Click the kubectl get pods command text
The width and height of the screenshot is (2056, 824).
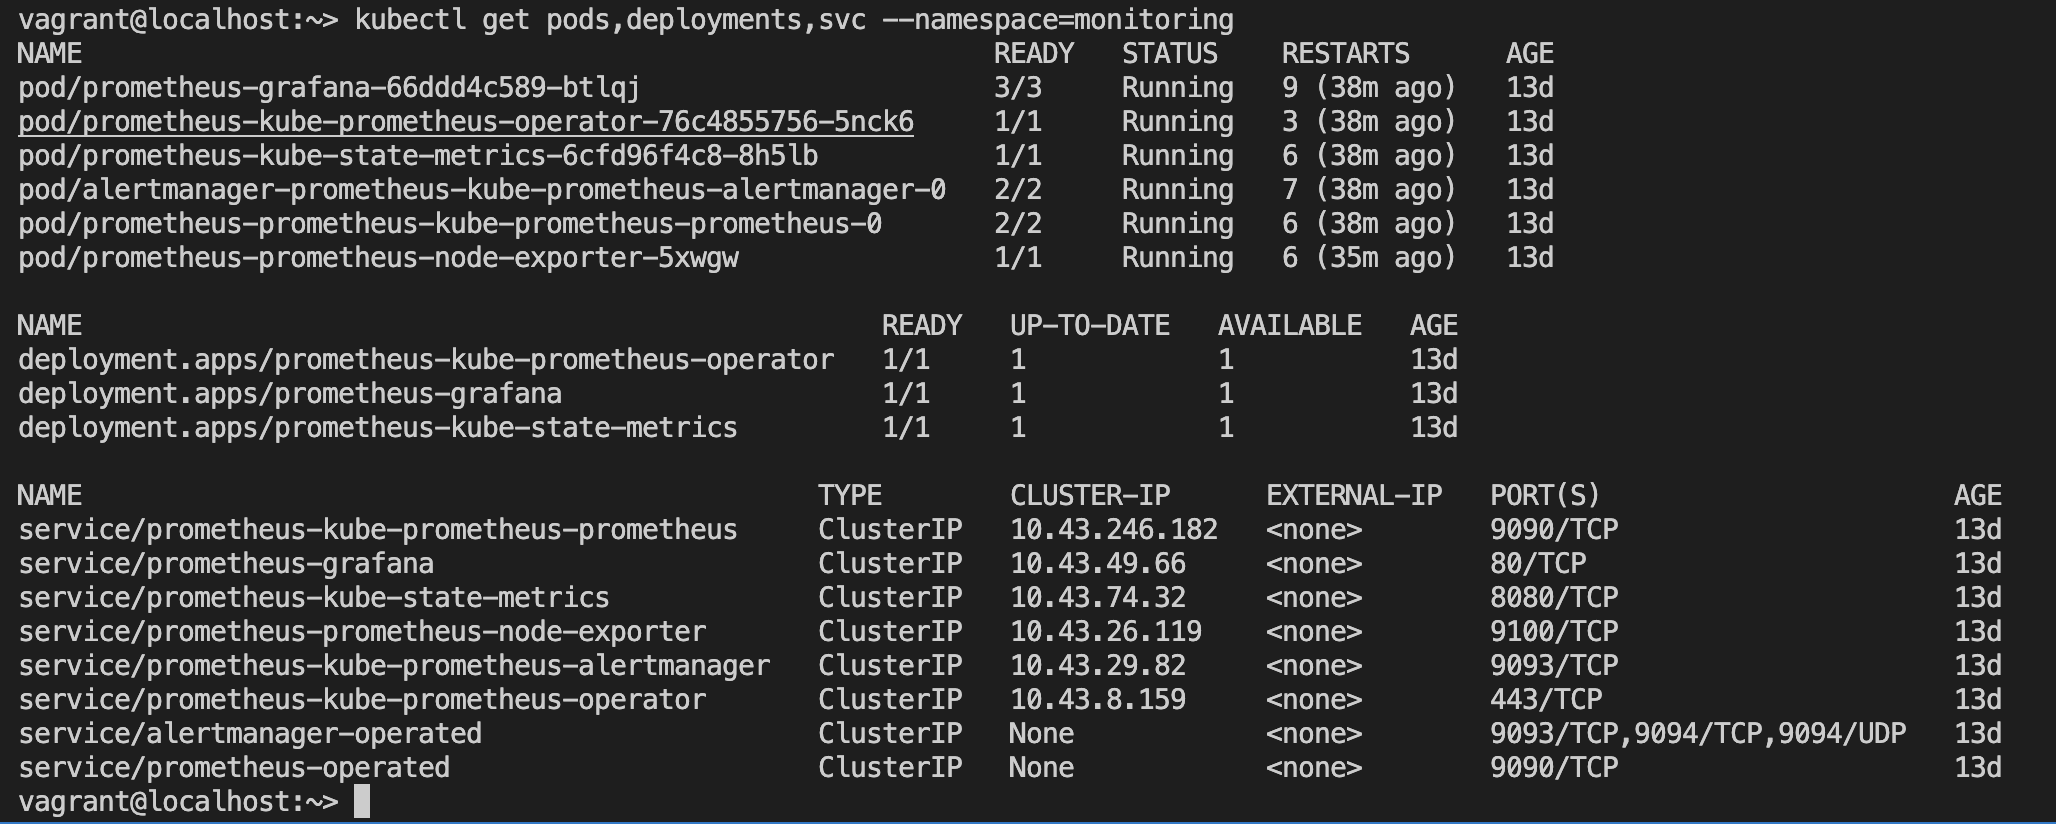(794, 20)
